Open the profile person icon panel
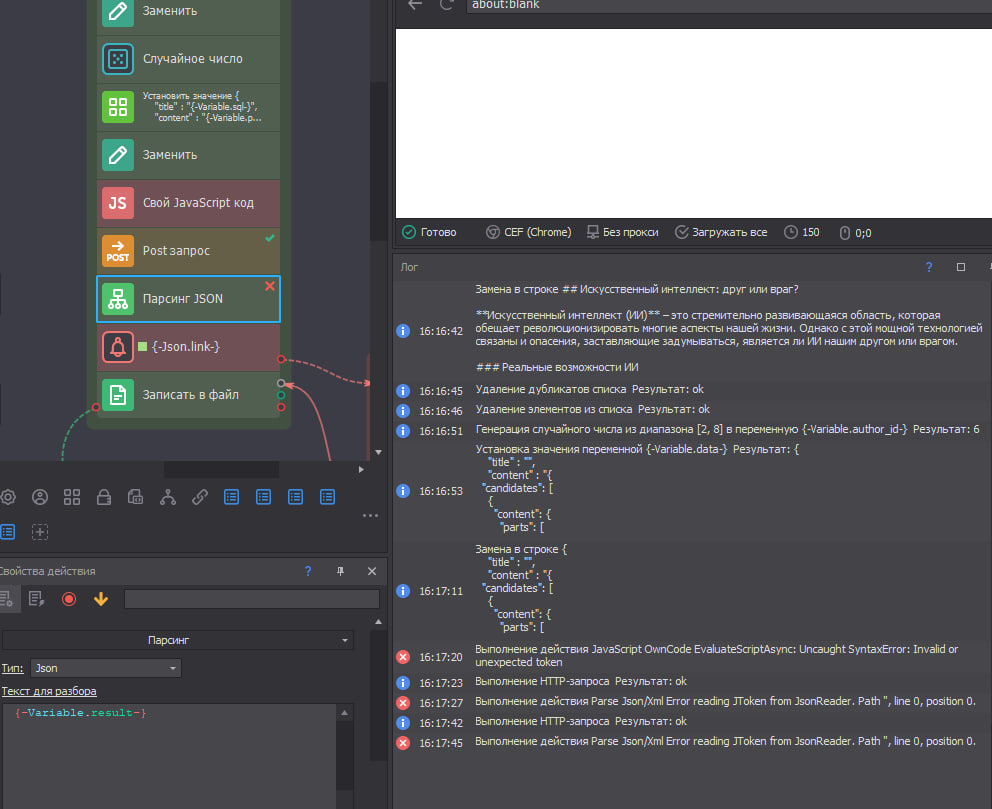This screenshot has width=992, height=809. pyautogui.click(x=40, y=497)
